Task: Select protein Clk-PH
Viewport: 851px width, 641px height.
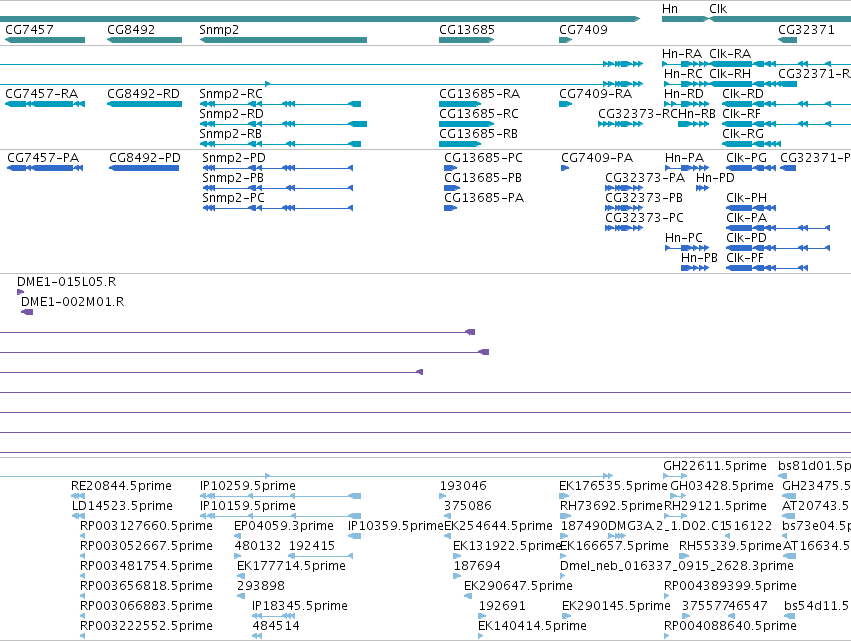Action: click(x=747, y=198)
